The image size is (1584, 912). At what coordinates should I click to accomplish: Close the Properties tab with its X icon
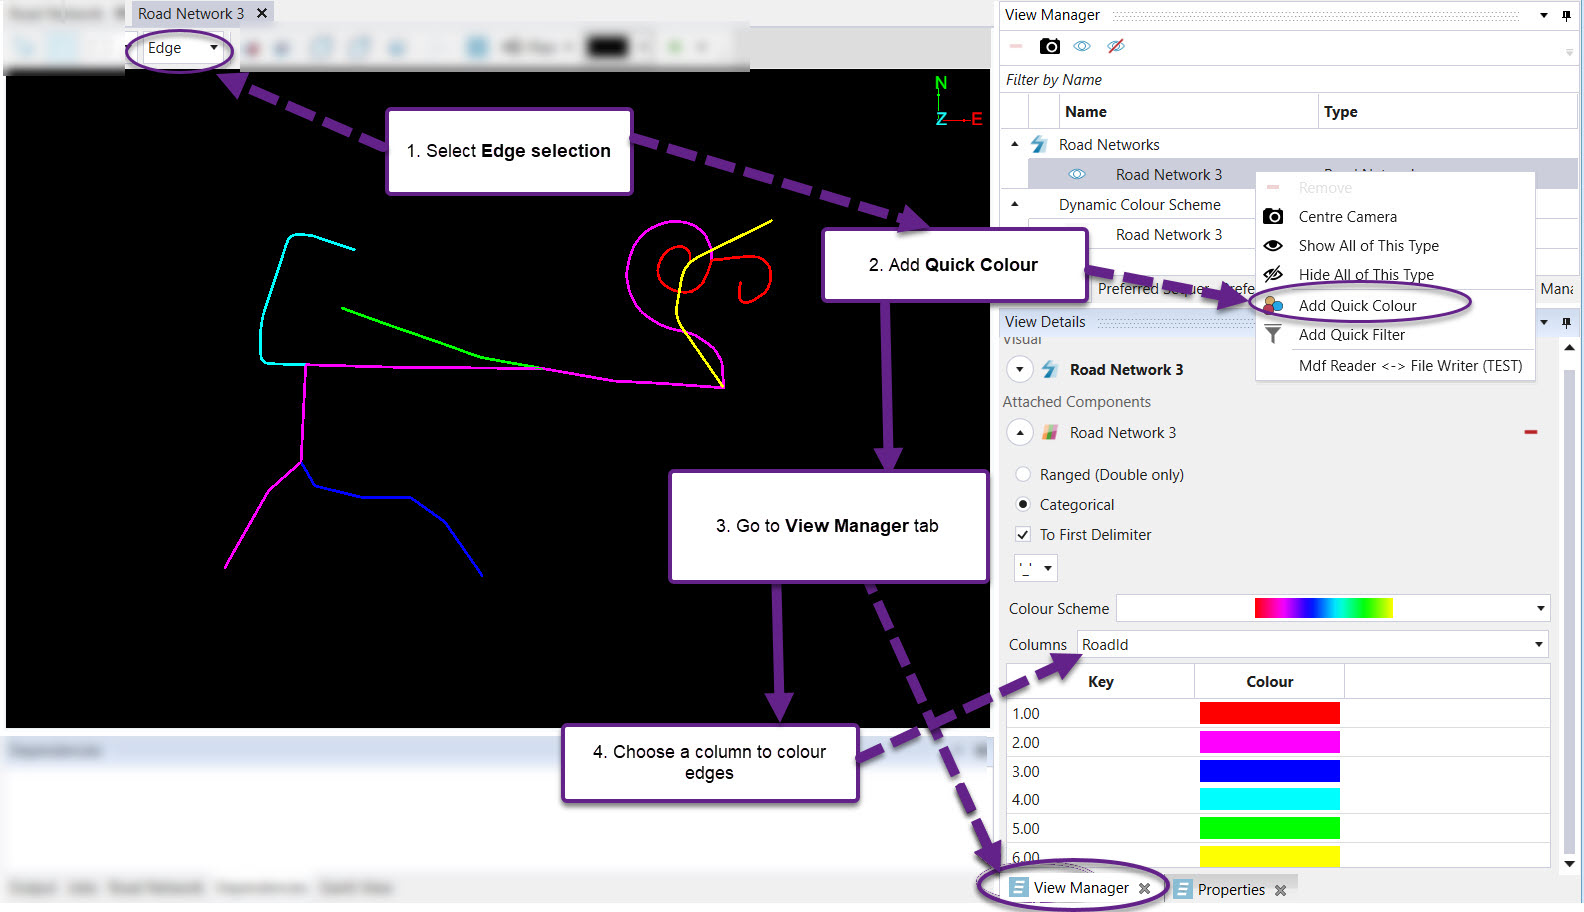(x=1280, y=890)
